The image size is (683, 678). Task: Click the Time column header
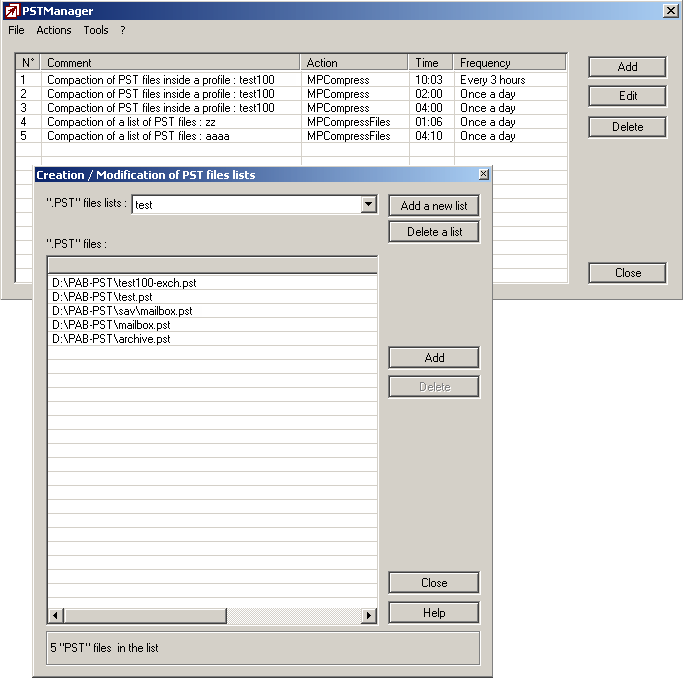point(431,63)
